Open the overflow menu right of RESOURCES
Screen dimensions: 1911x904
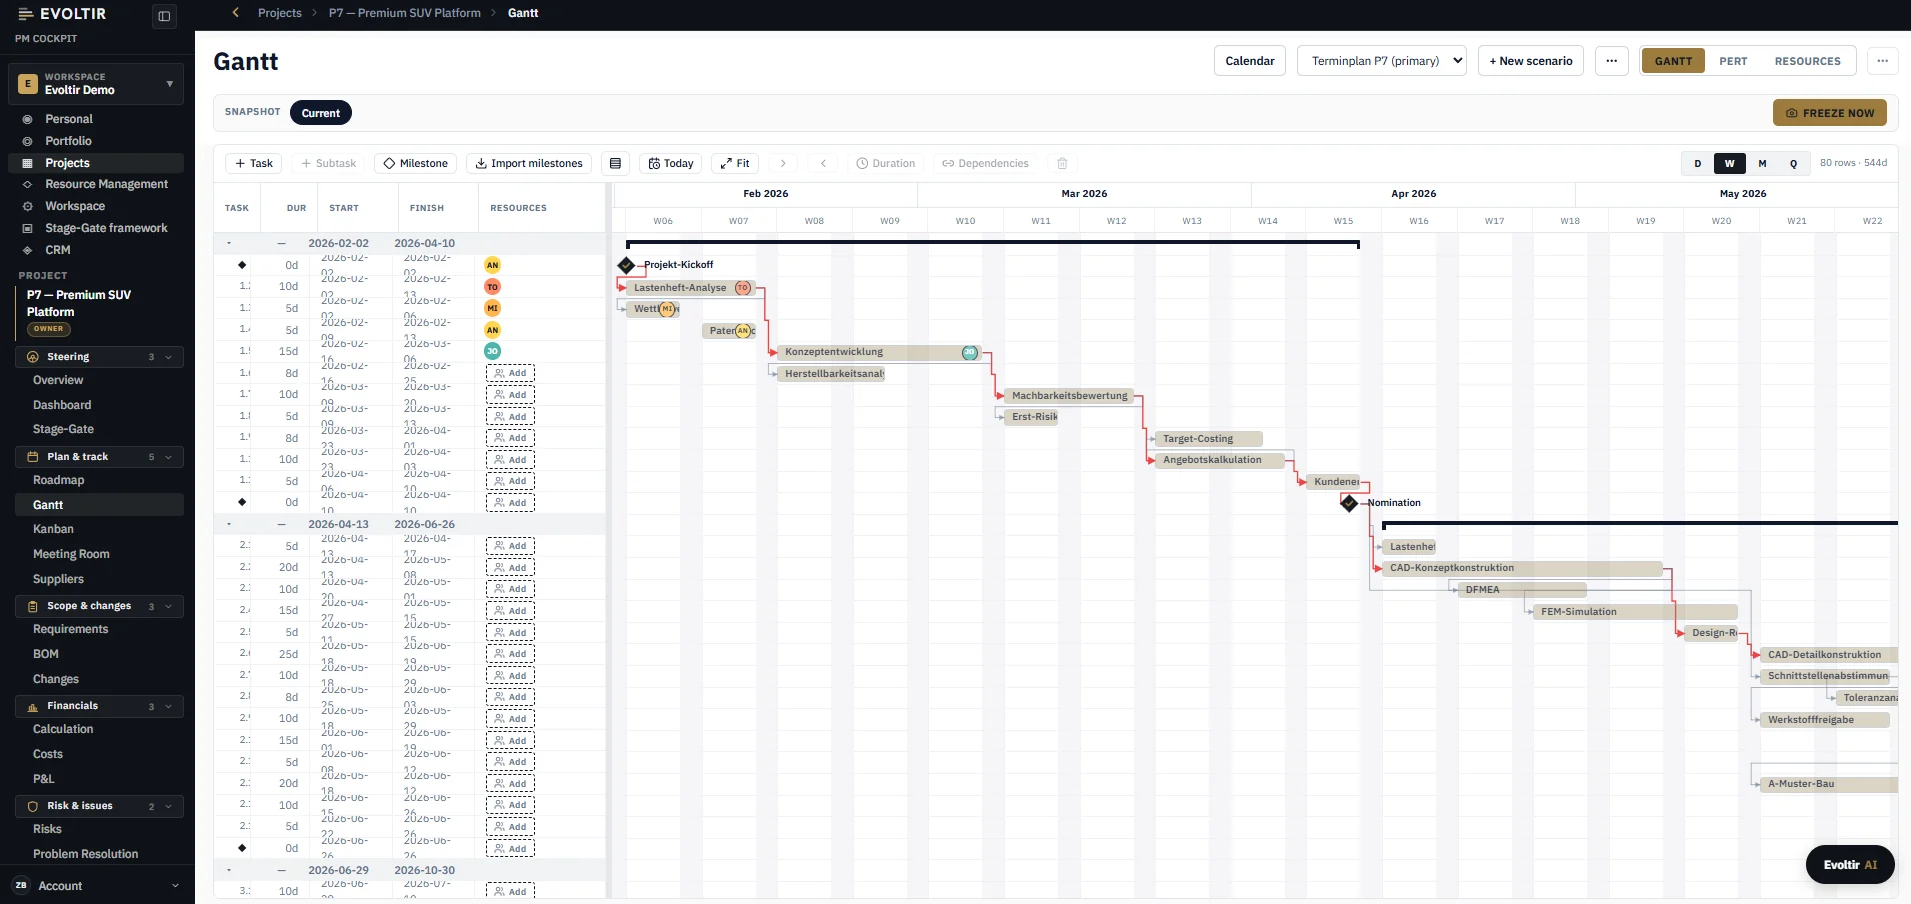coord(1882,61)
